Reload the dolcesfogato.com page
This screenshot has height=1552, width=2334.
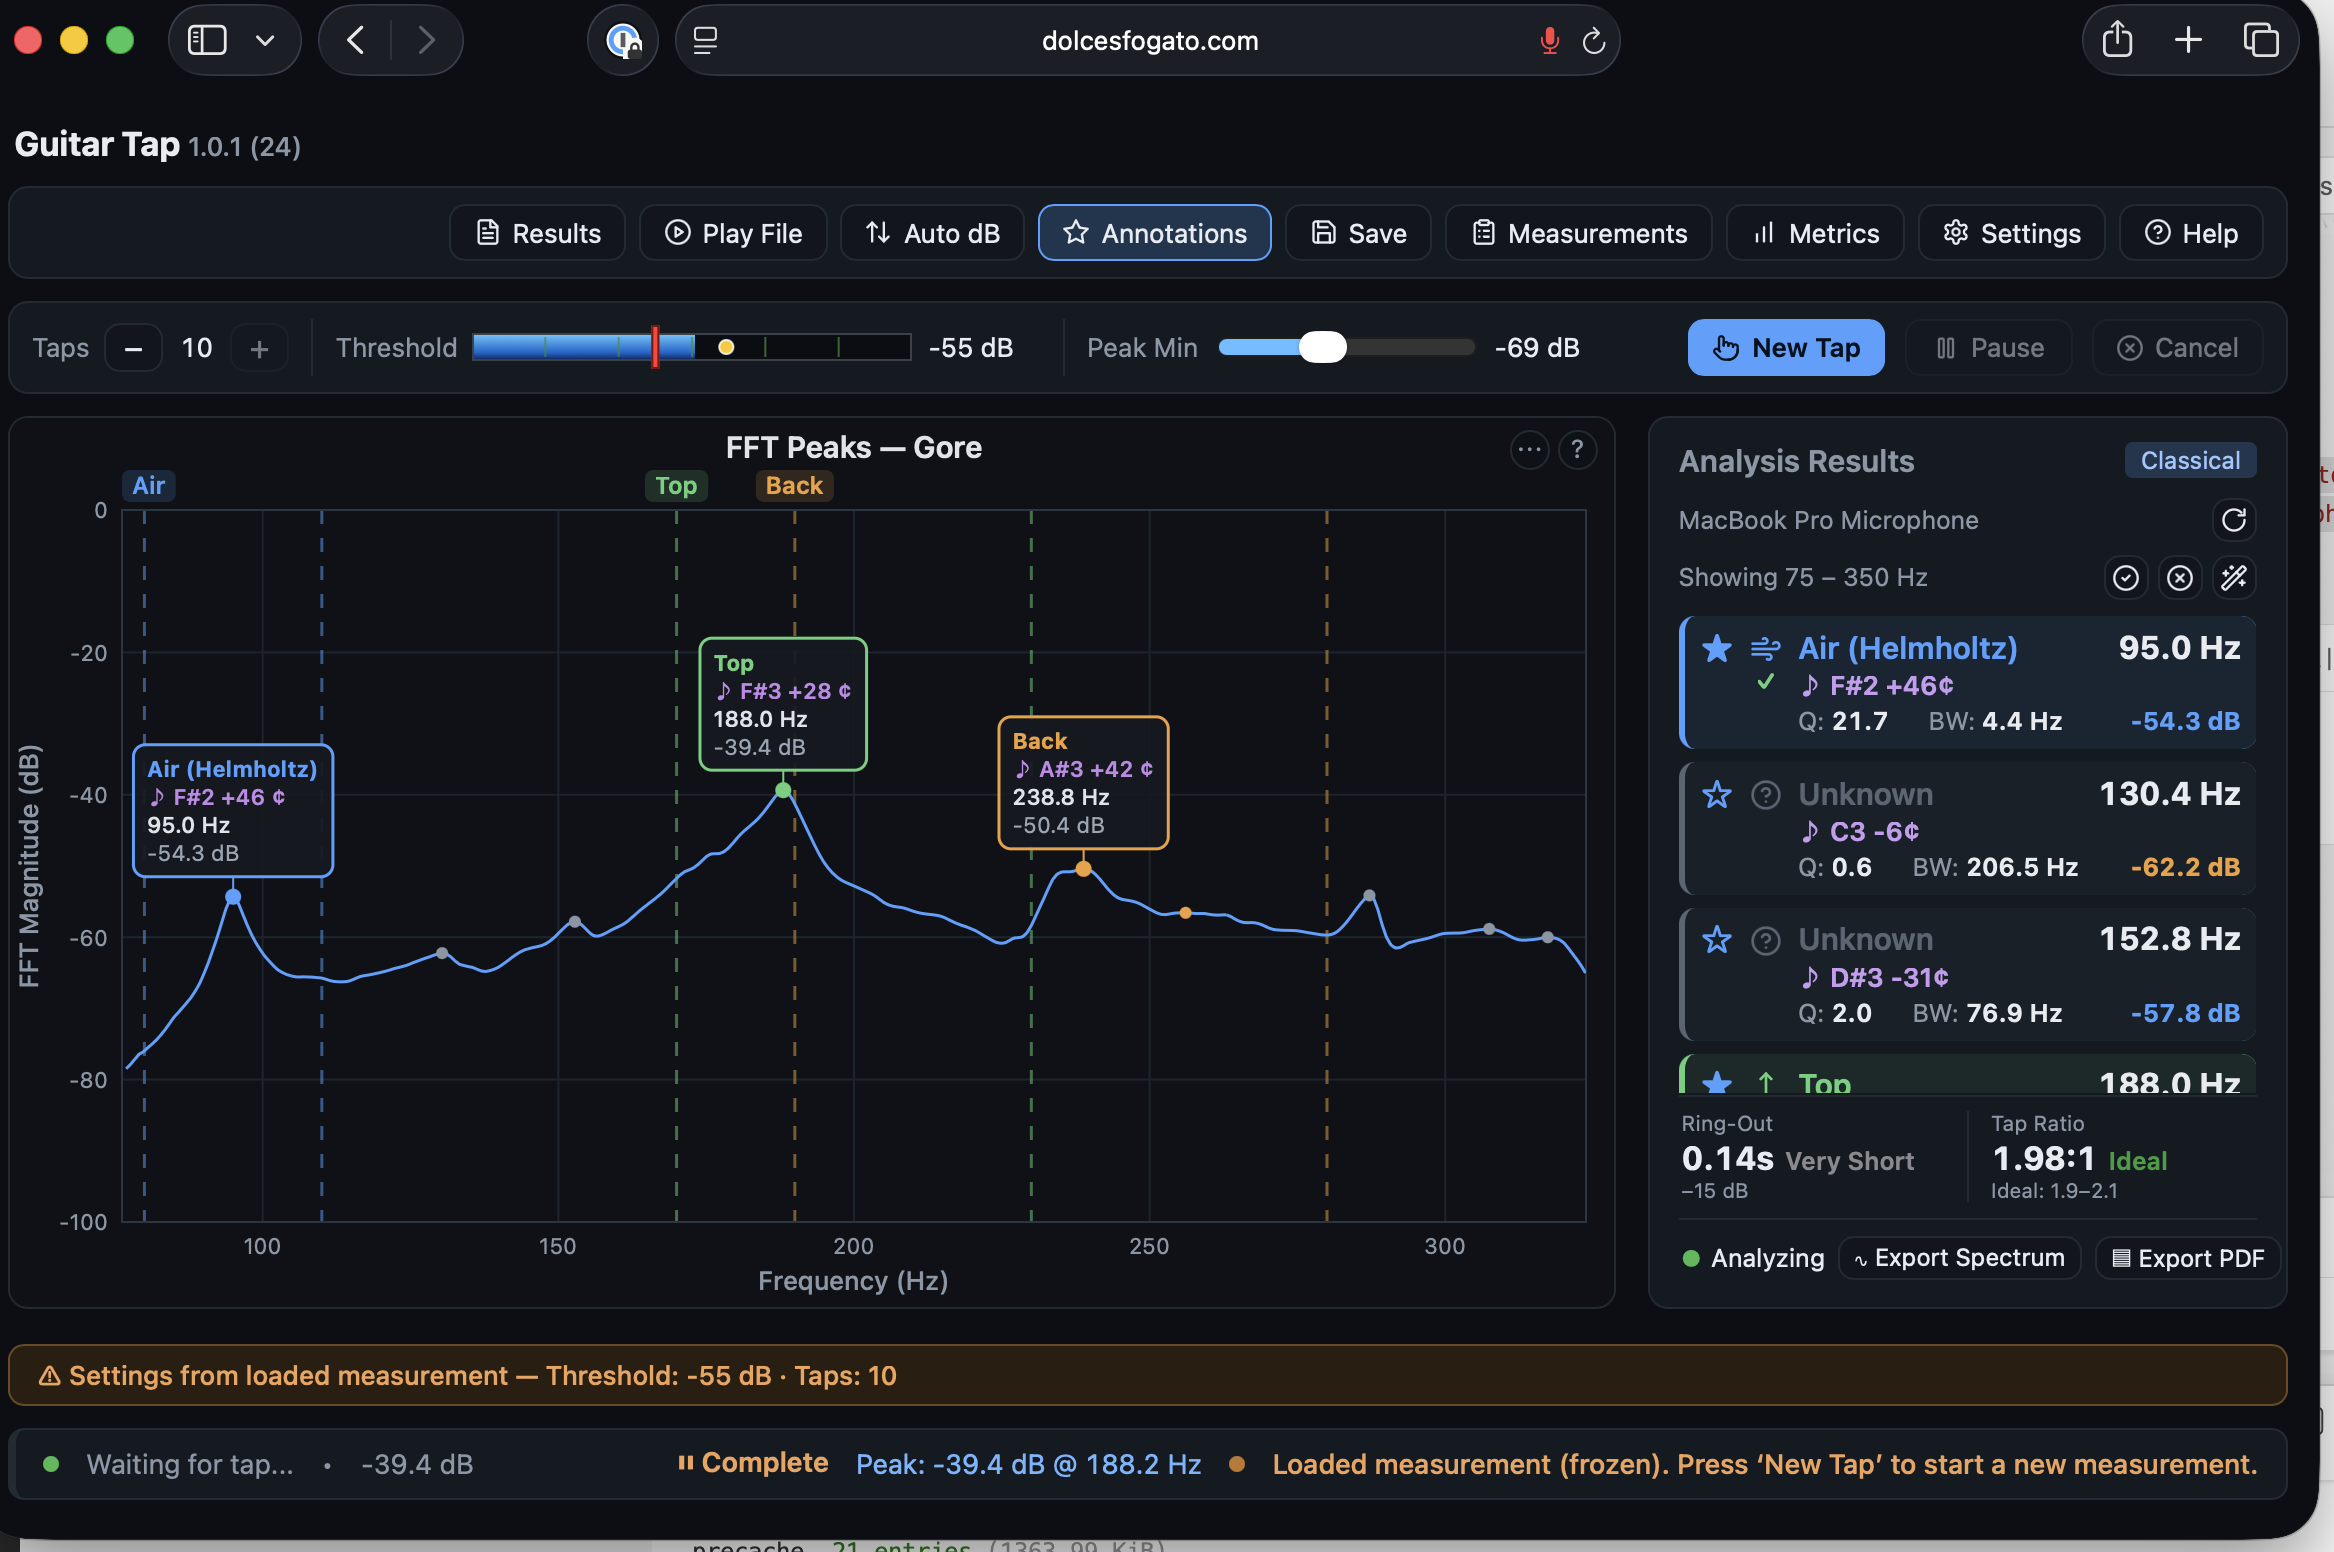(x=1594, y=40)
